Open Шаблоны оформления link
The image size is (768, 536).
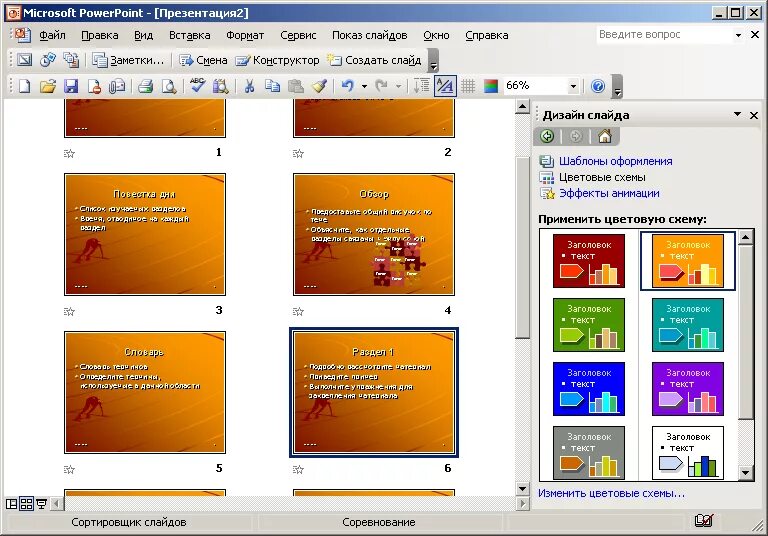point(616,161)
